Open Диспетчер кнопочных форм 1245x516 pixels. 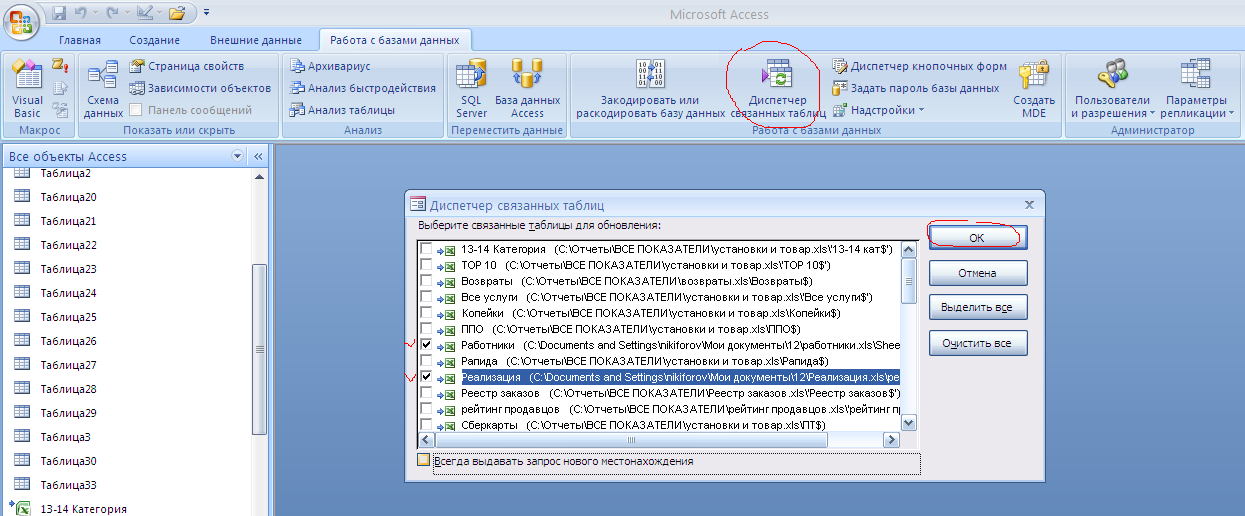[x=919, y=66]
